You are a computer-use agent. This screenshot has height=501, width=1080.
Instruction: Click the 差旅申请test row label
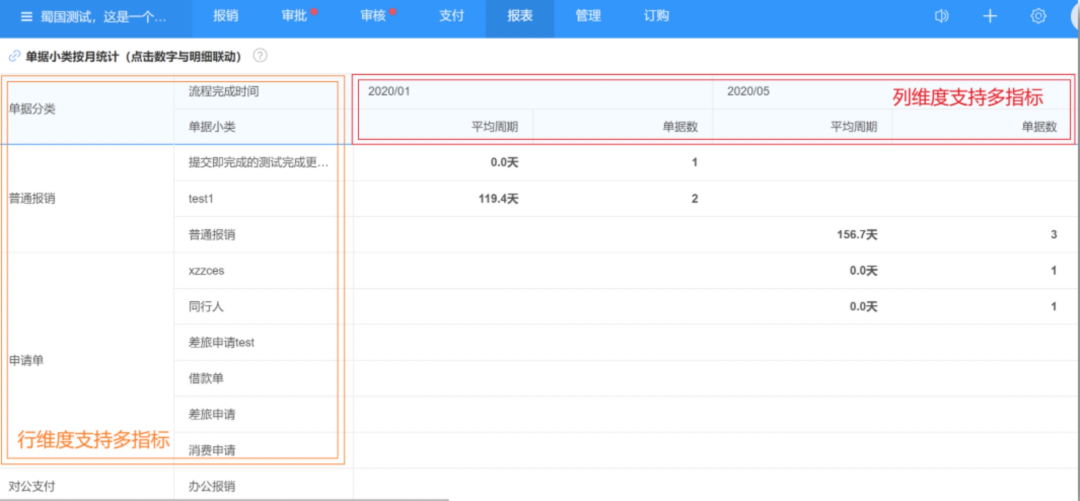tap(221, 342)
